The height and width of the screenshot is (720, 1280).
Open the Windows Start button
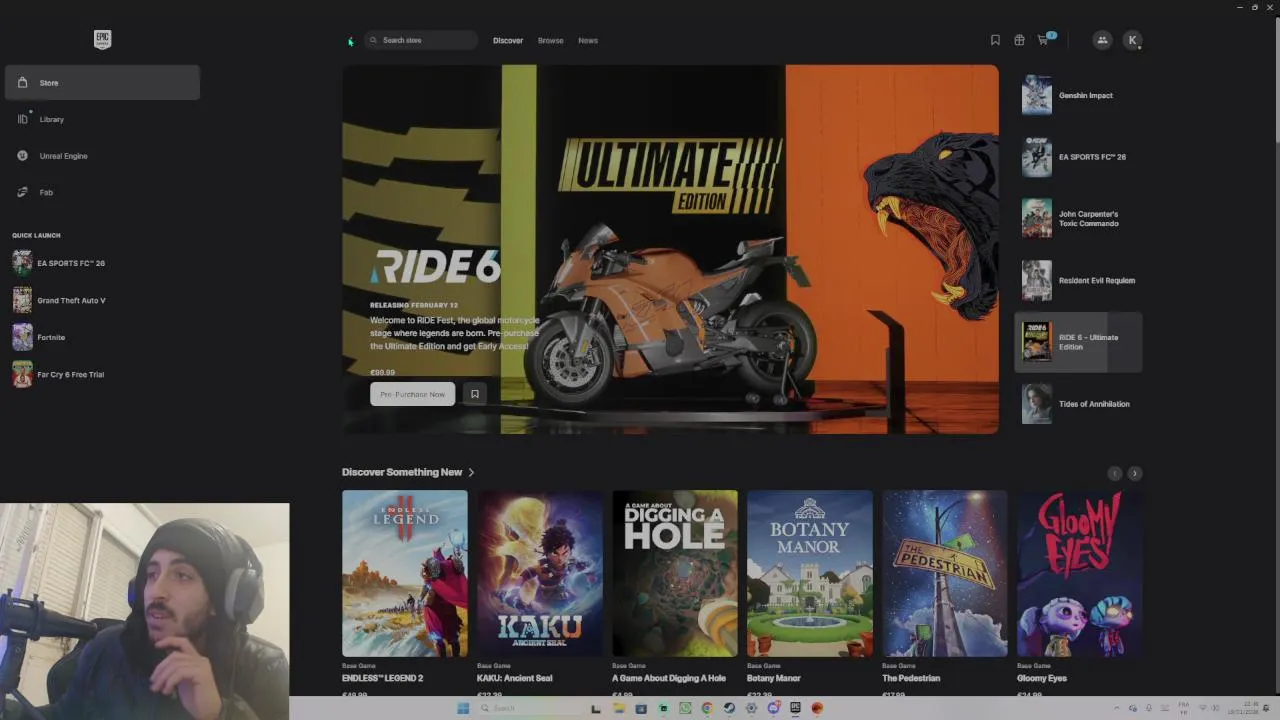[x=463, y=708]
